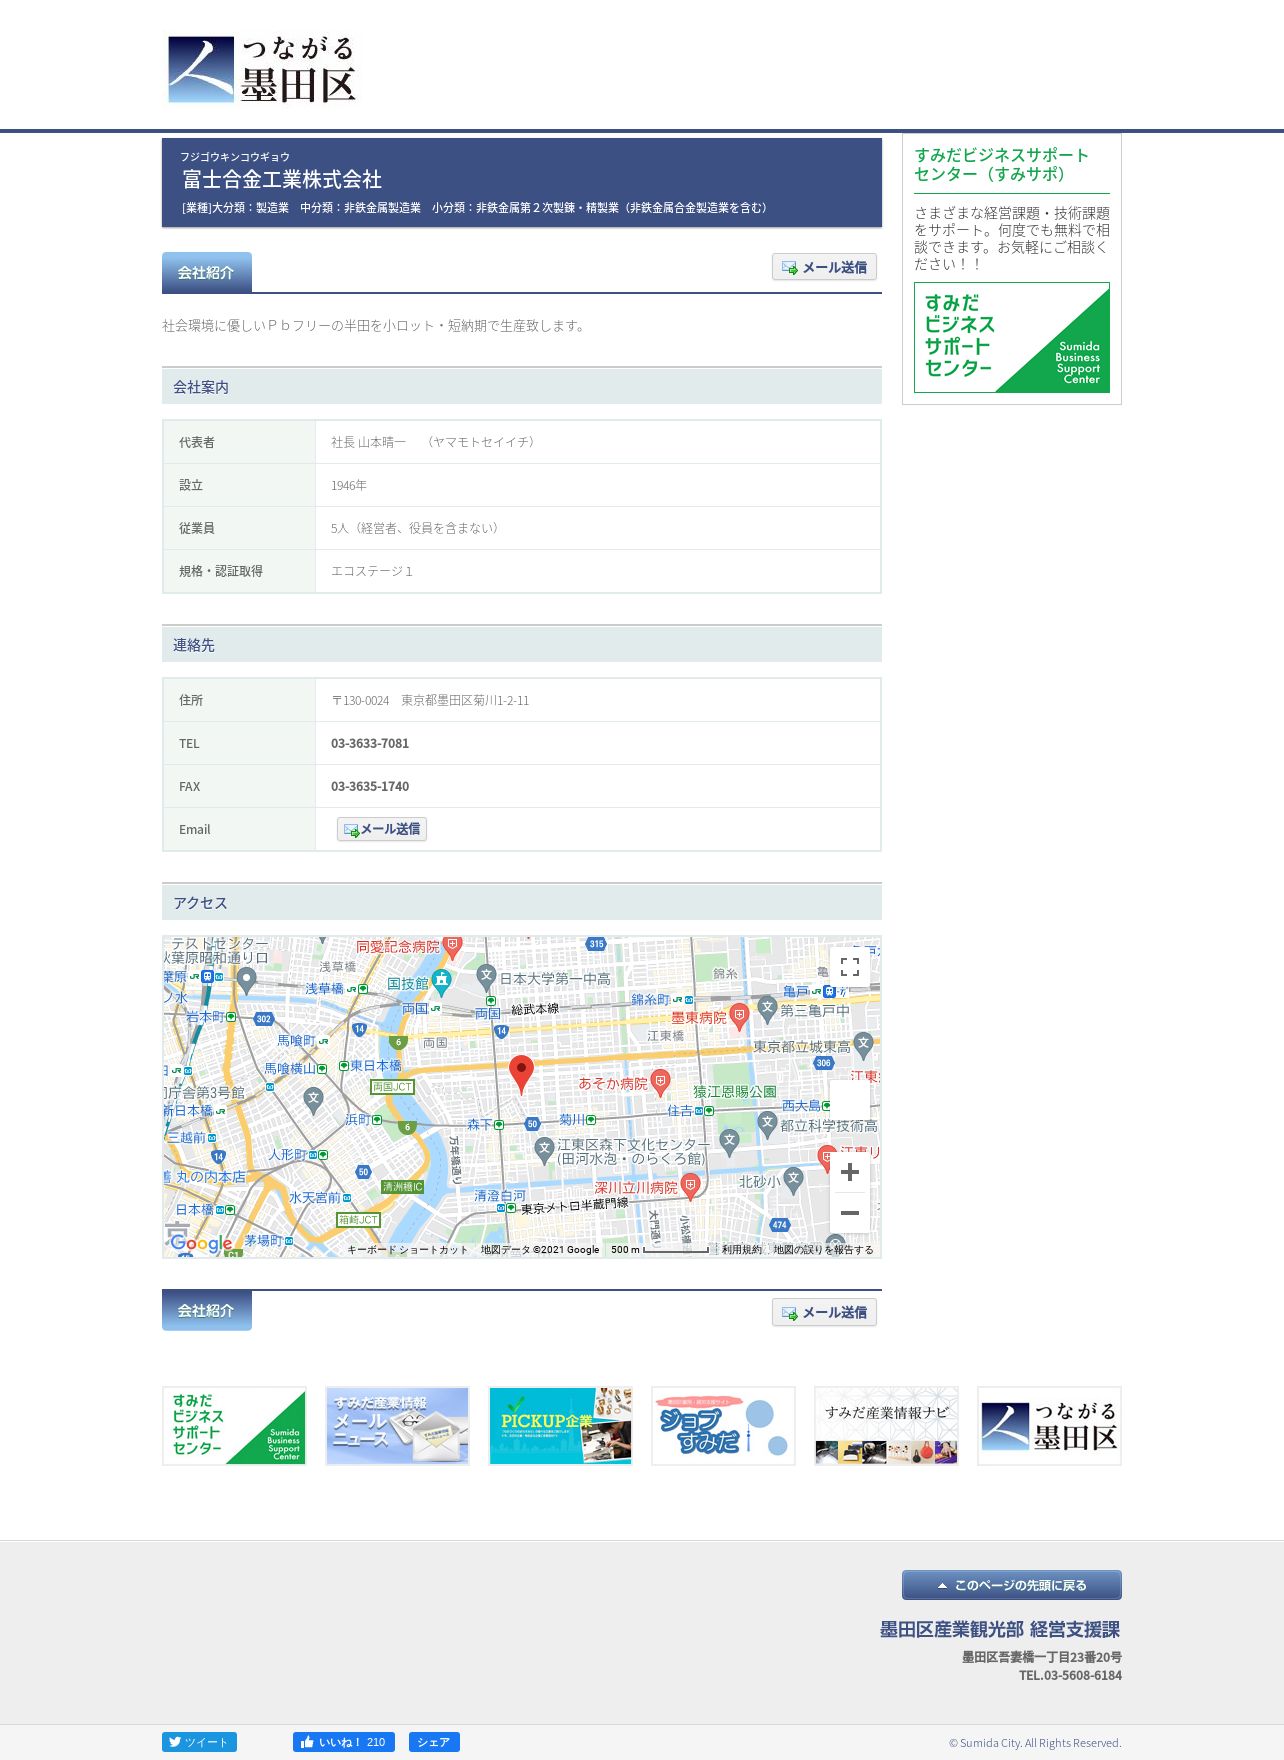Click the Facebook シェア button
Viewport: 1284px width, 1760px height.
tap(434, 1742)
